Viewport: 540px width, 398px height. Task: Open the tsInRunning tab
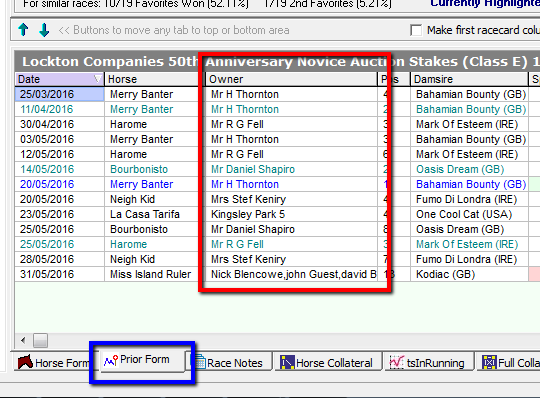(429, 363)
